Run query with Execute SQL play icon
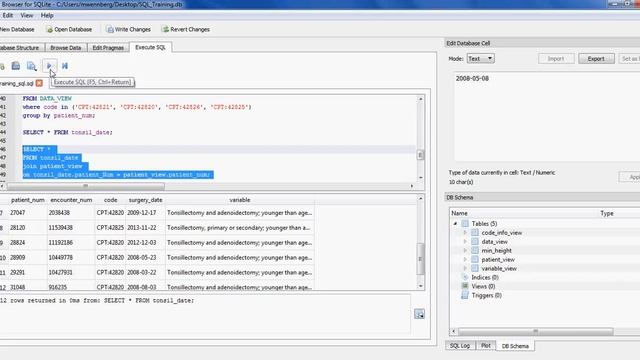The image size is (640, 360). (x=49, y=66)
